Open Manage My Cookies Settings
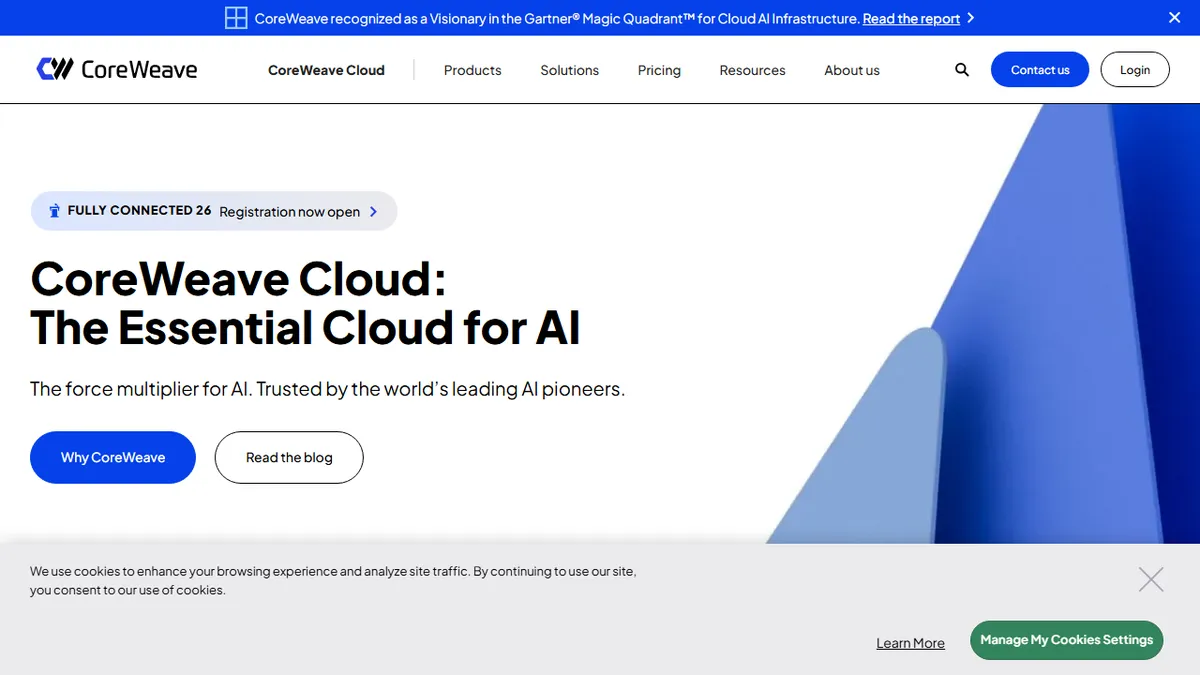 1067,640
